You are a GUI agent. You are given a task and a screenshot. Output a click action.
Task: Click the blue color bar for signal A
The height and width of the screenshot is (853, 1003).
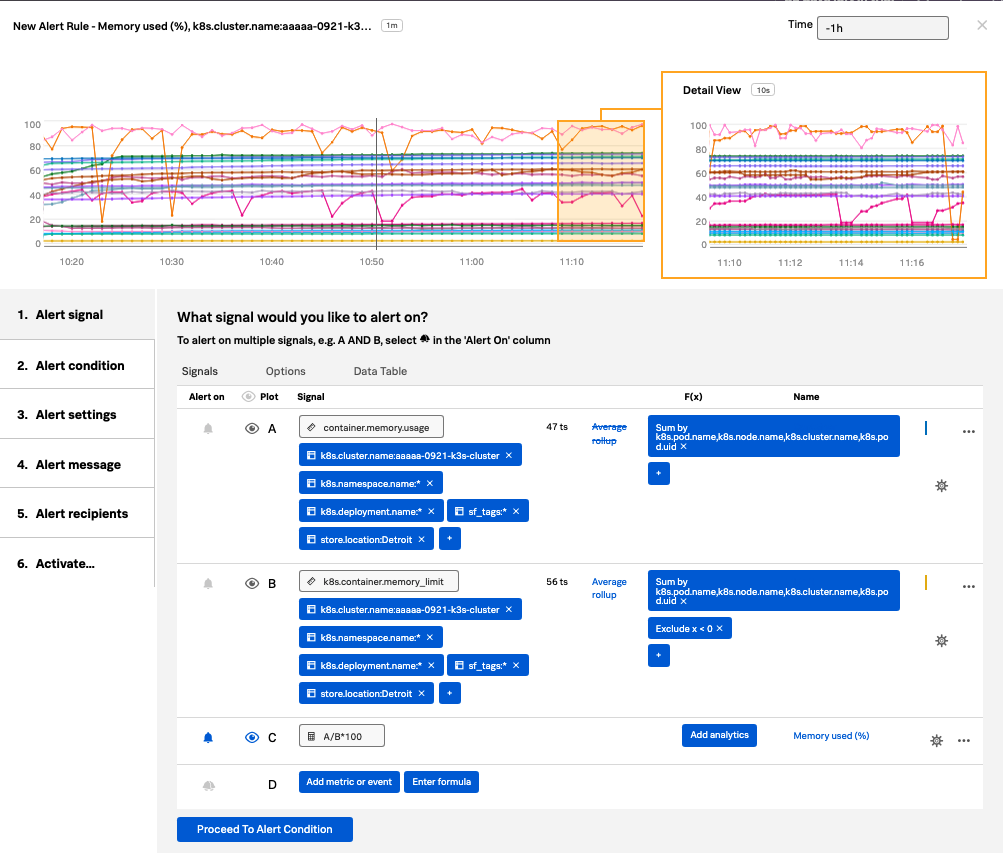[926, 428]
